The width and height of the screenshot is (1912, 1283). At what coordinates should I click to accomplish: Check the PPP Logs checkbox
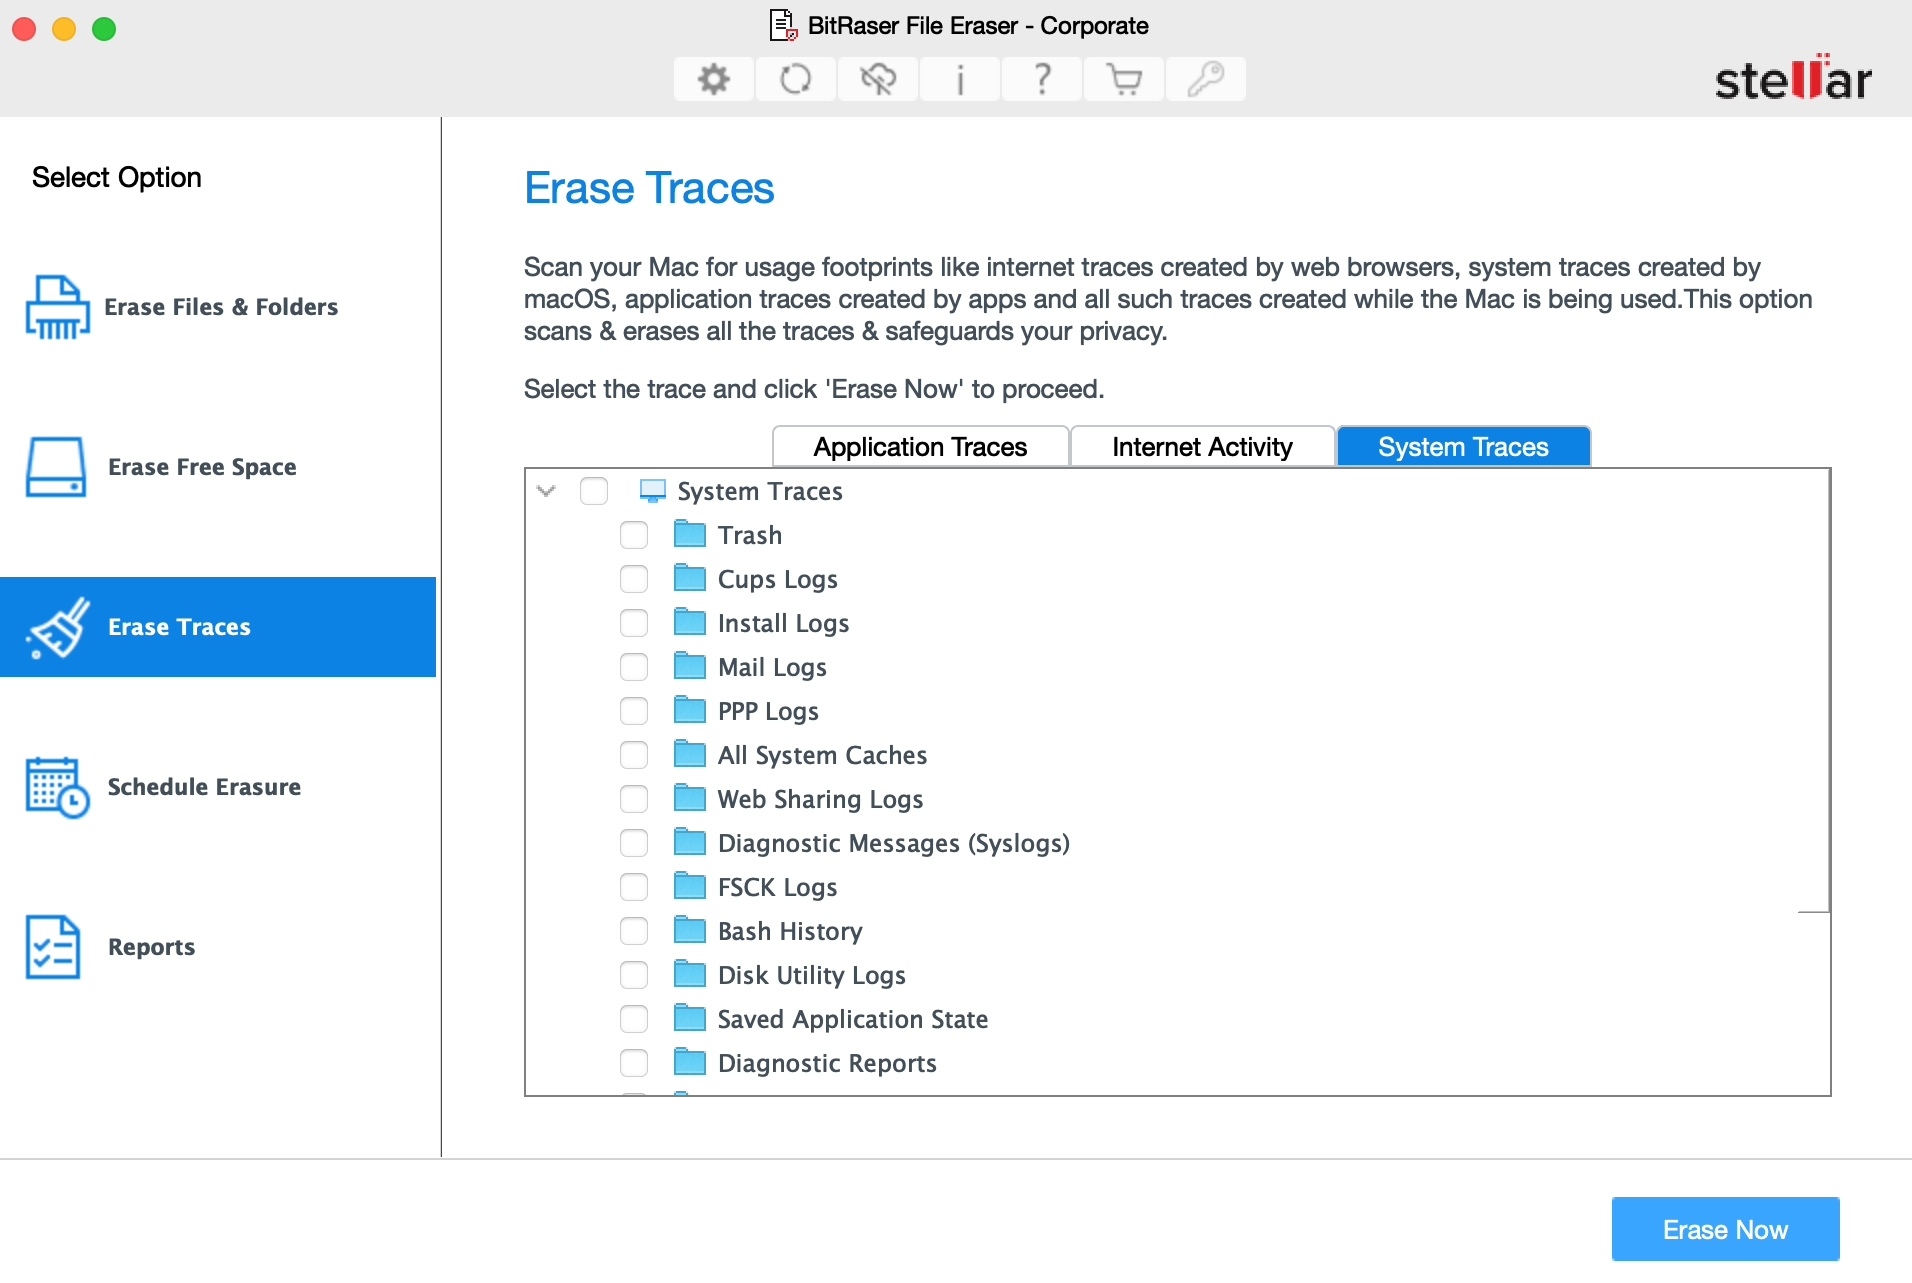[634, 711]
